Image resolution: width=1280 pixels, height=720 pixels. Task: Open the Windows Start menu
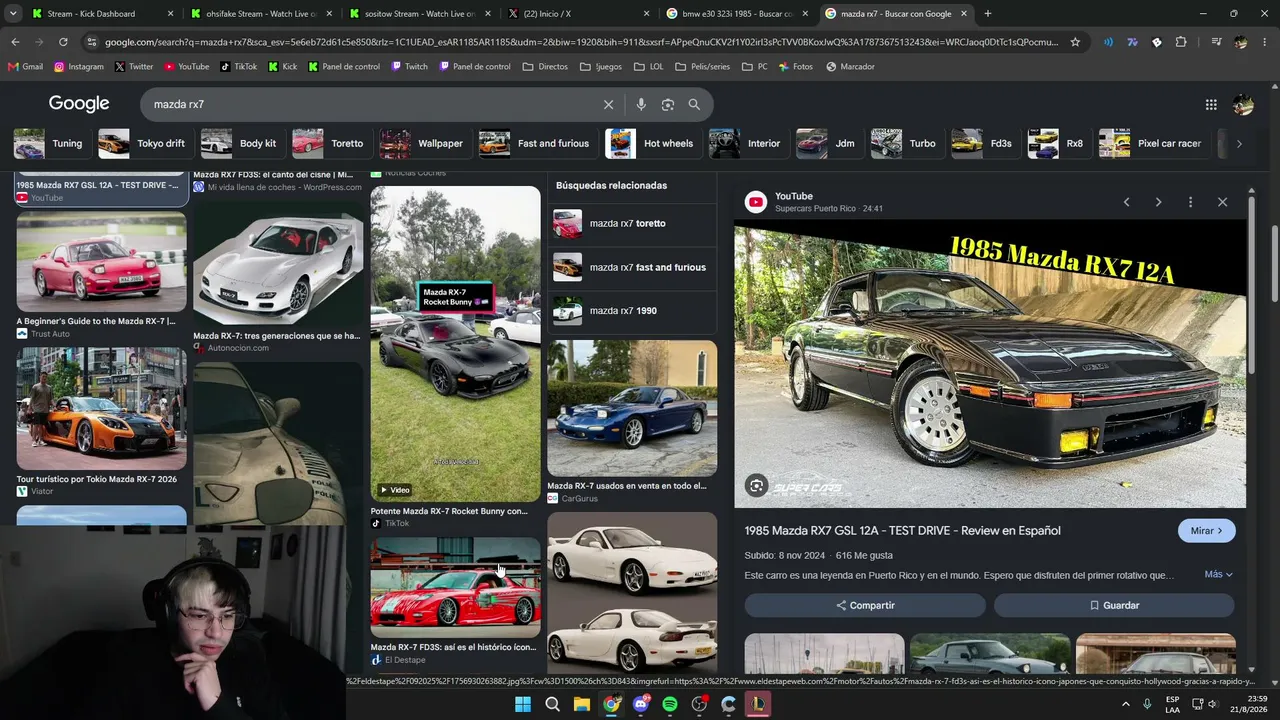(x=523, y=704)
